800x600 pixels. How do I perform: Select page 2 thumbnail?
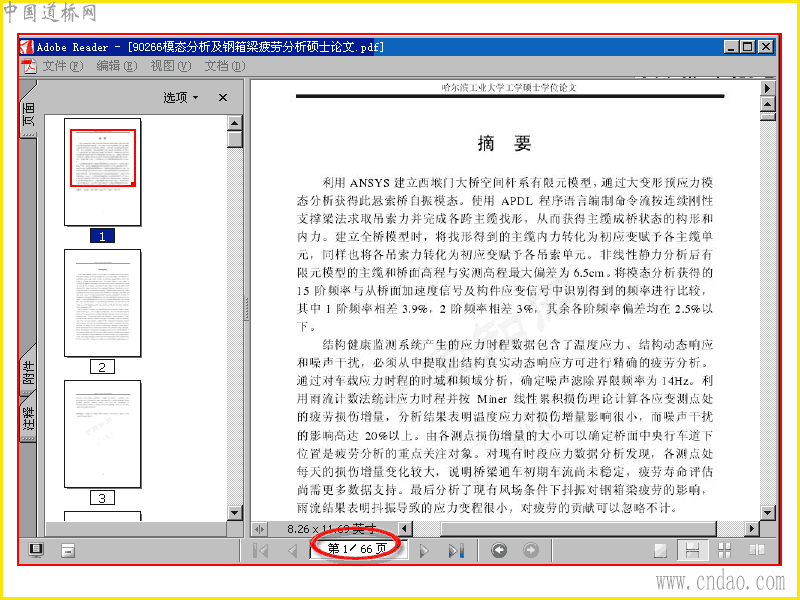[103, 303]
